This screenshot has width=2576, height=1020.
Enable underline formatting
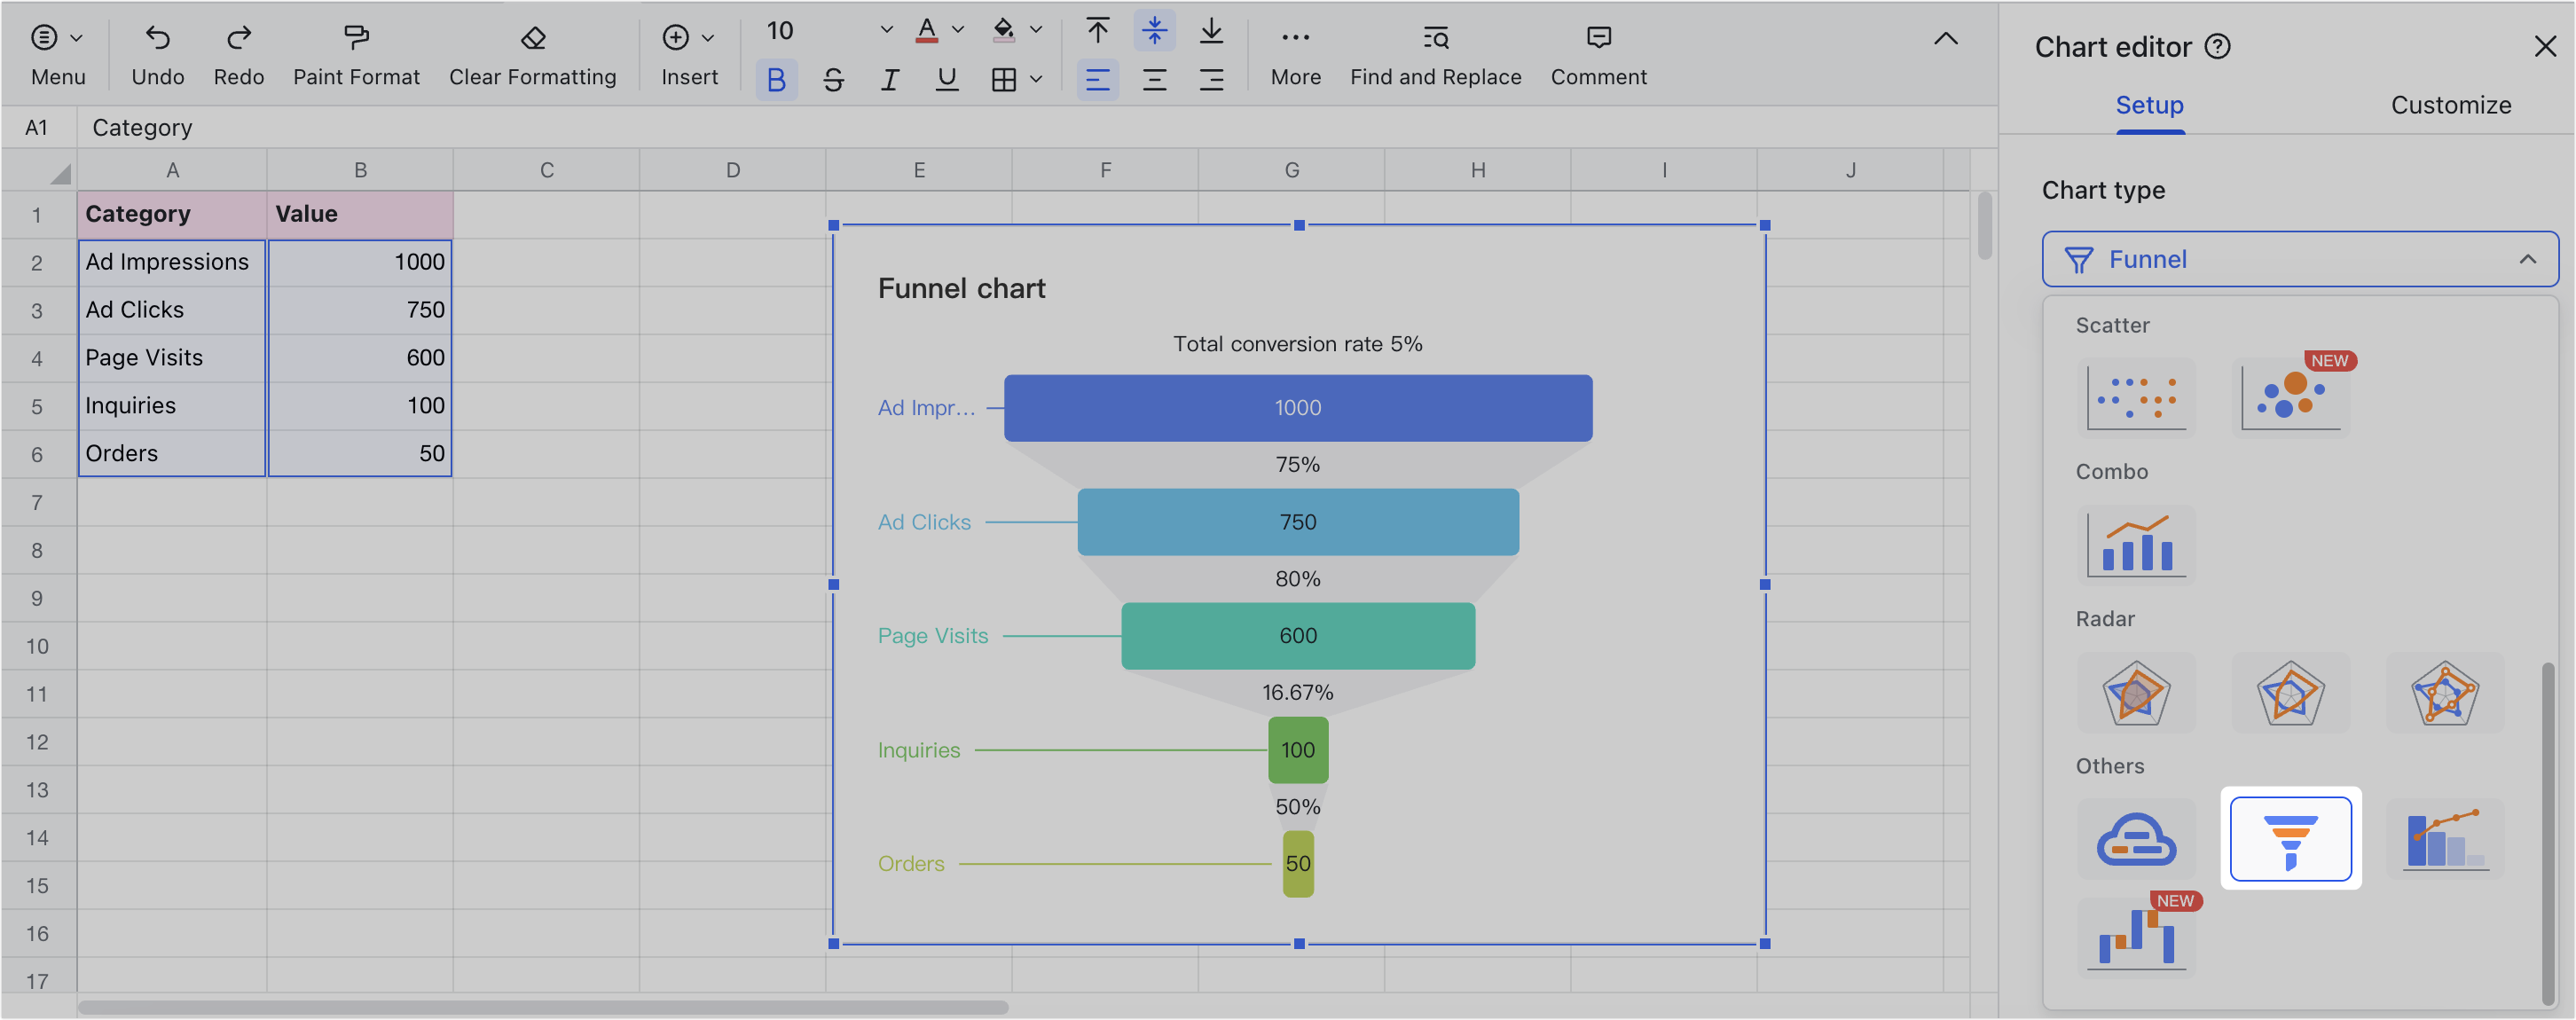[x=945, y=80]
